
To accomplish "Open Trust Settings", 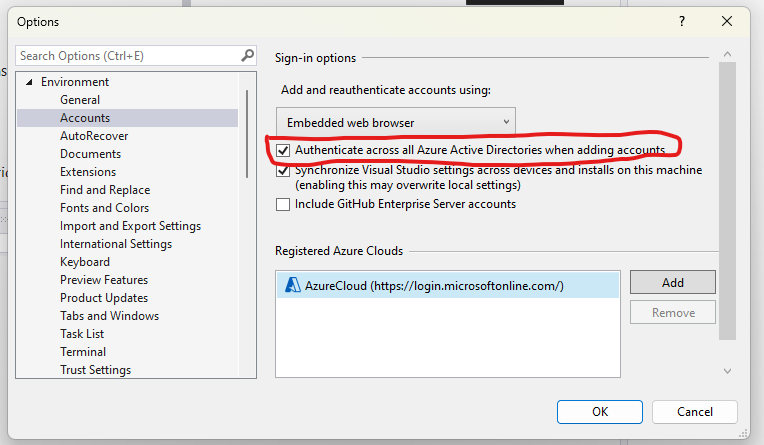I will click(x=96, y=370).
